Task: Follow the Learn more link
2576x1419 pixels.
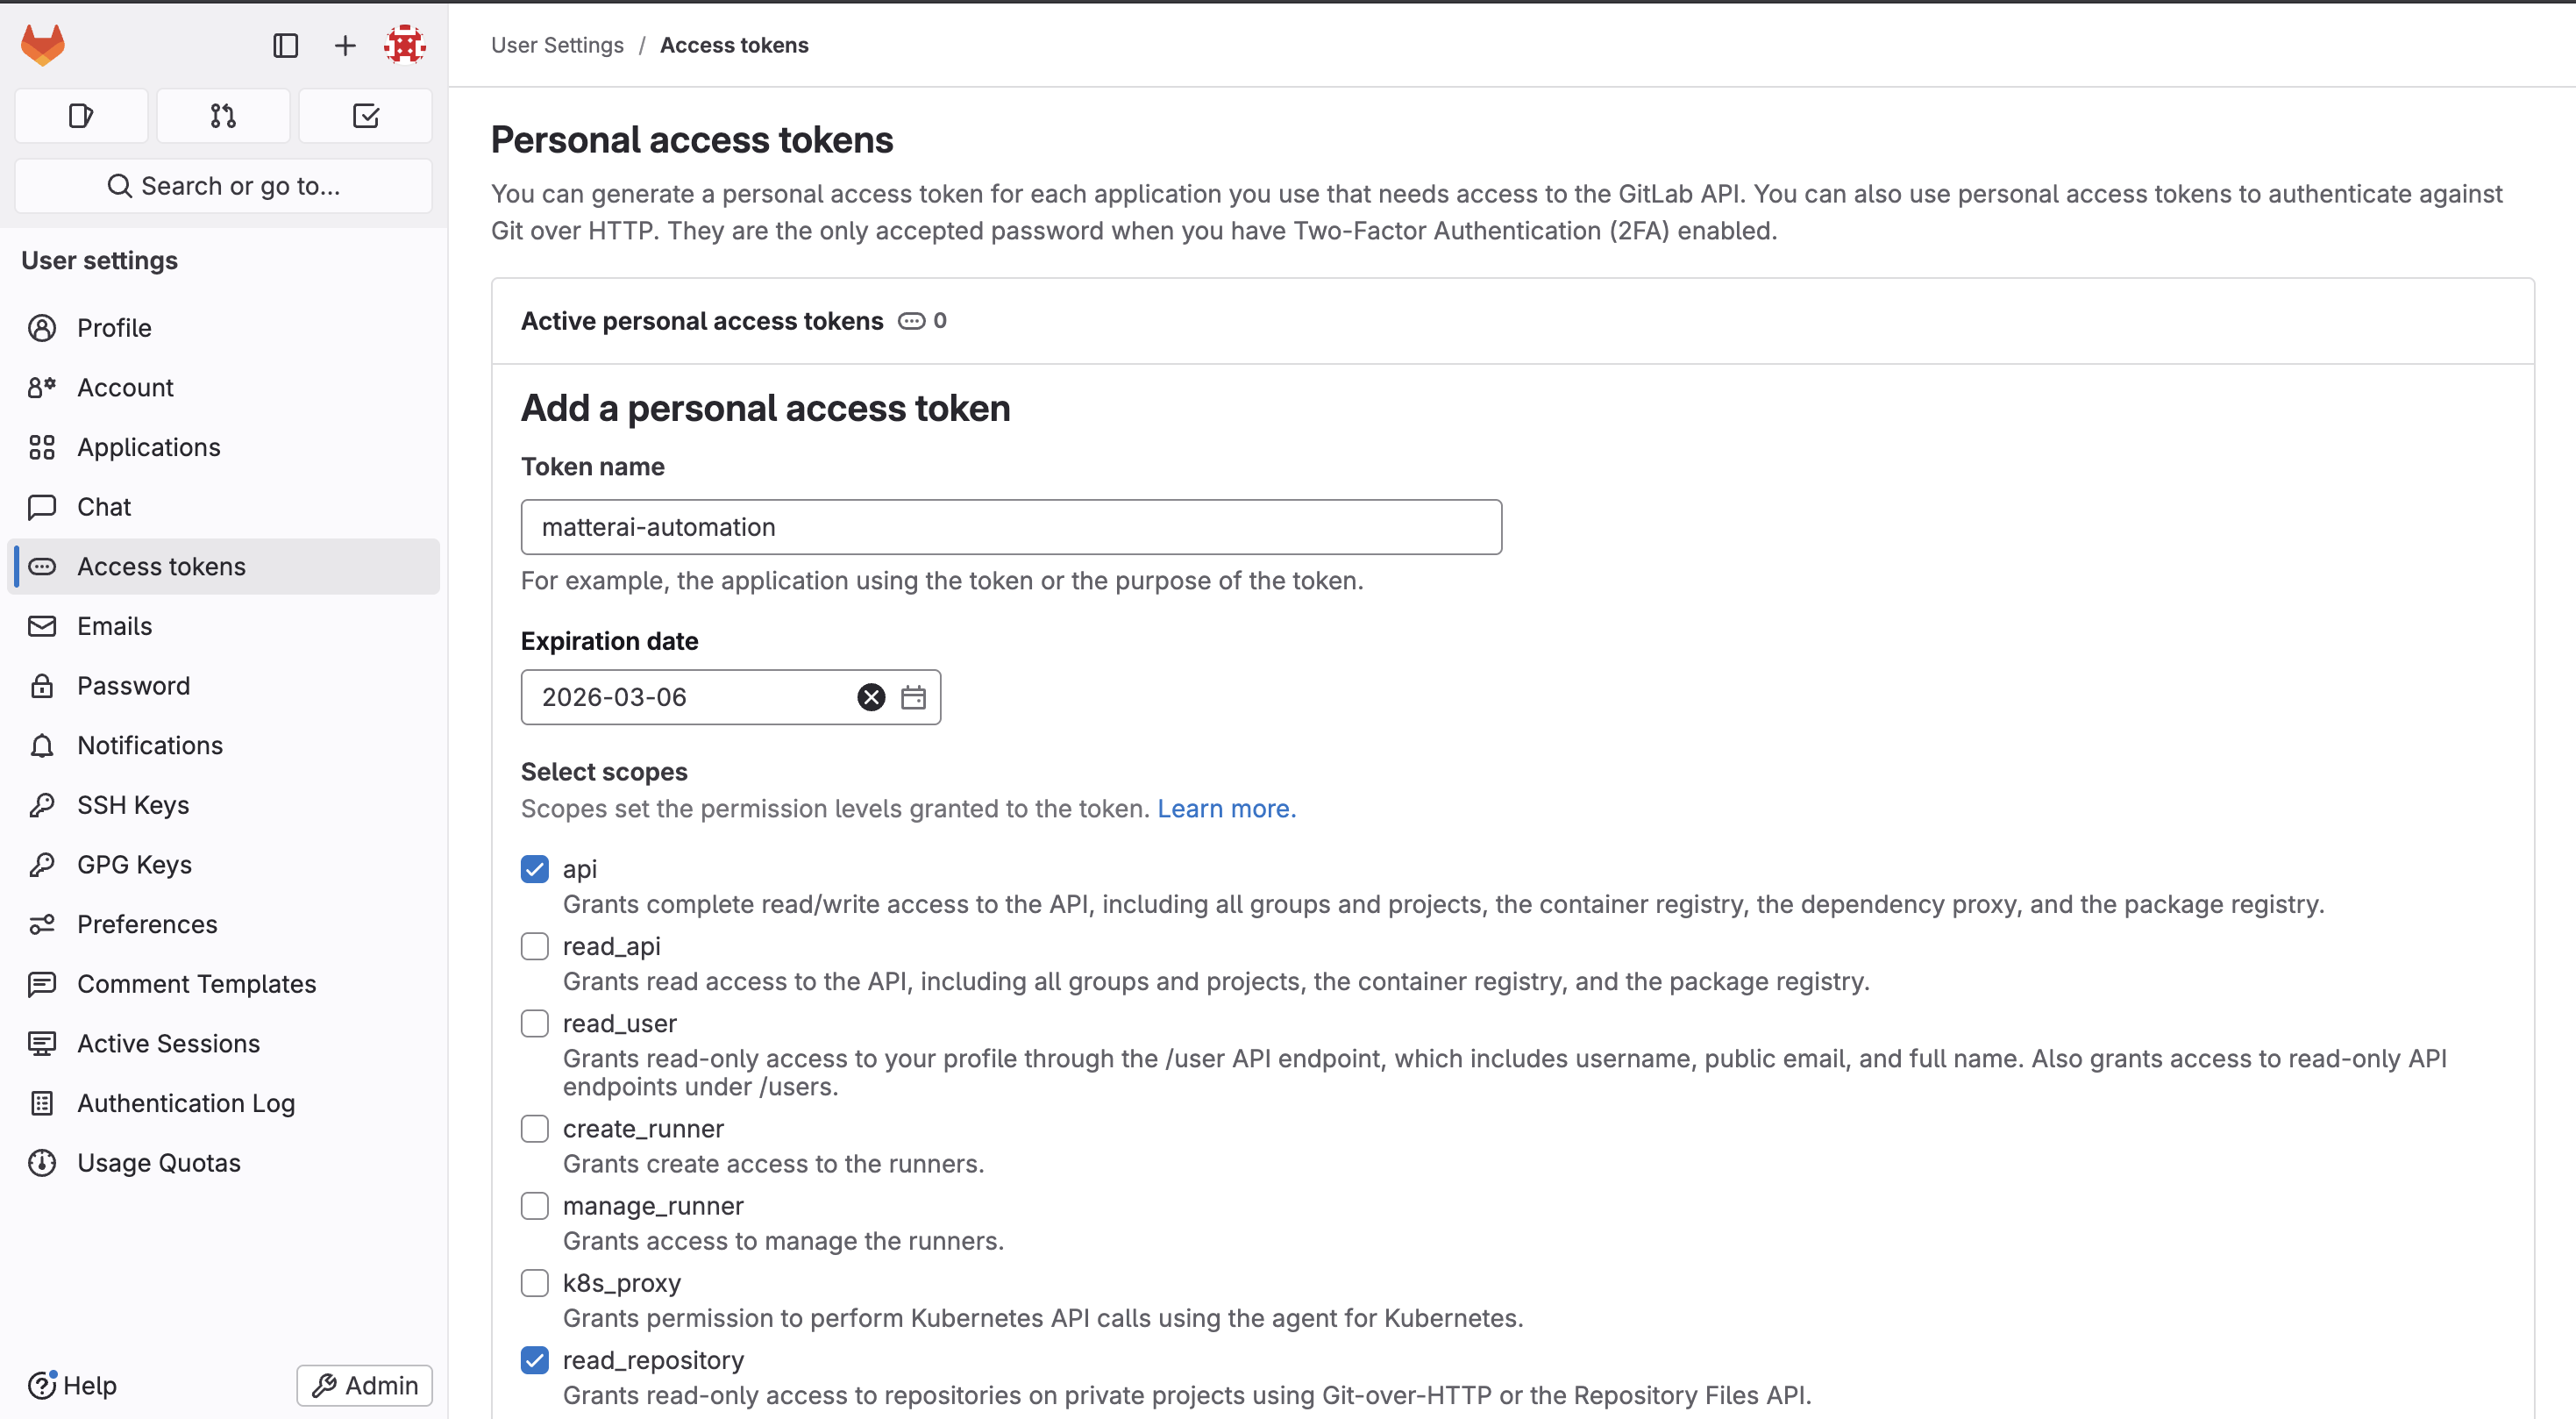Action: (1225, 808)
